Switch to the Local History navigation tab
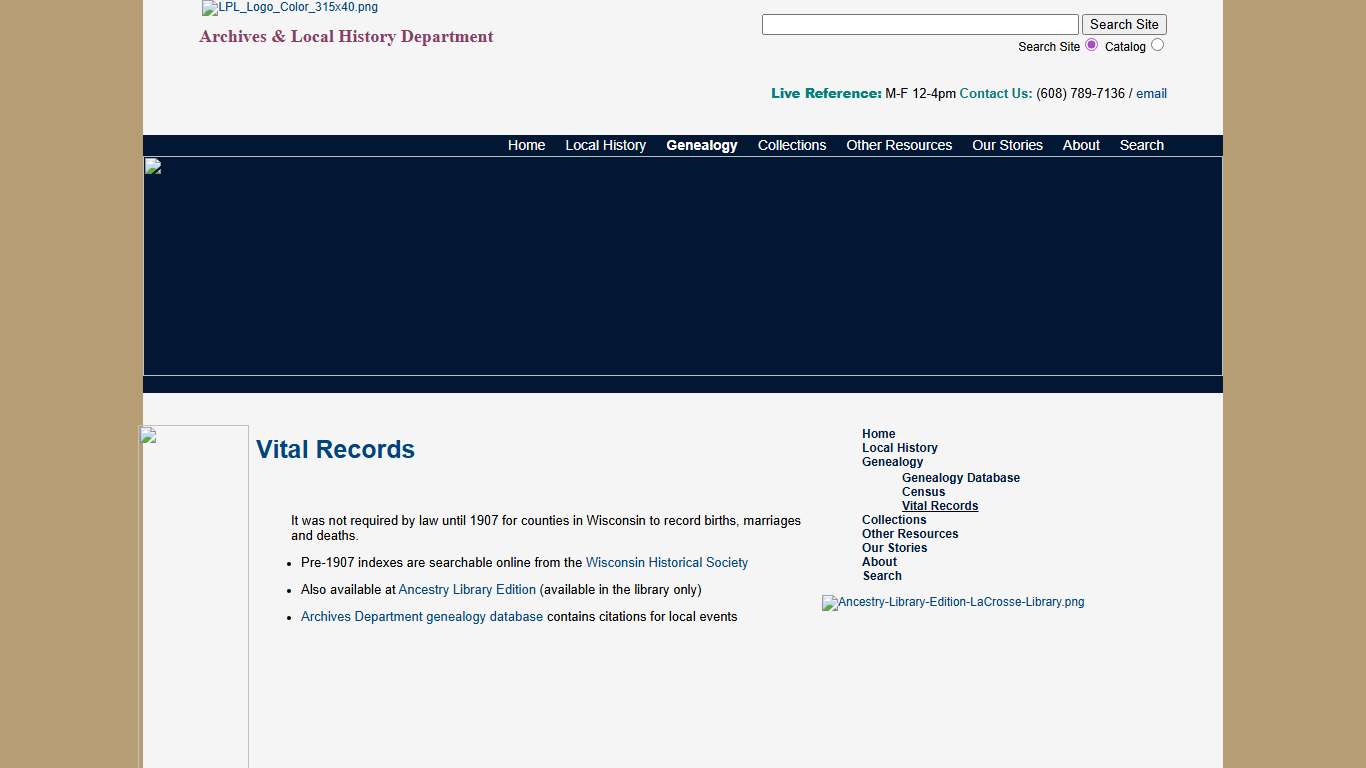The width and height of the screenshot is (1366, 768). [x=605, y=145]
